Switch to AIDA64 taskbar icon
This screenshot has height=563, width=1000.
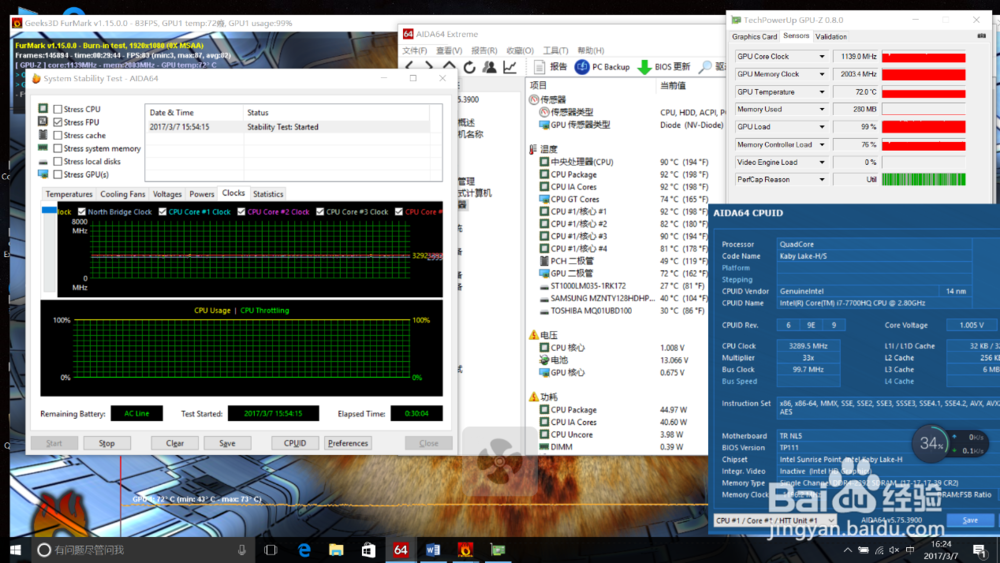tap(401, 550)
